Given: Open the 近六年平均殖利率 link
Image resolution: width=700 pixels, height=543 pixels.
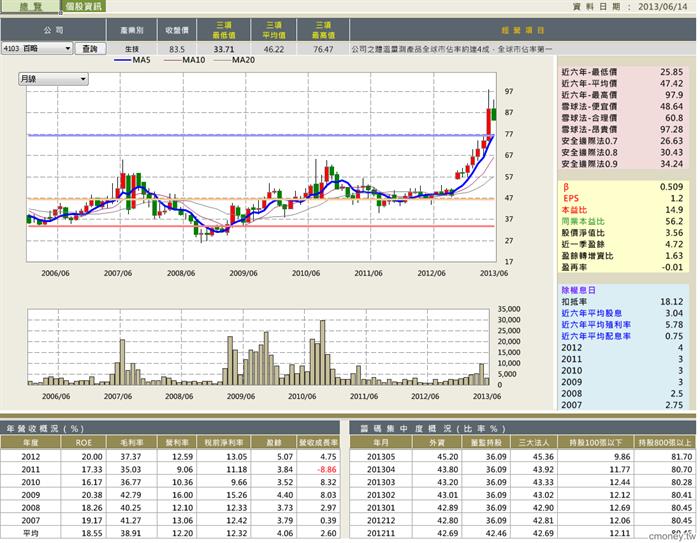Looking at the screenshot, I should coord(596,325).
